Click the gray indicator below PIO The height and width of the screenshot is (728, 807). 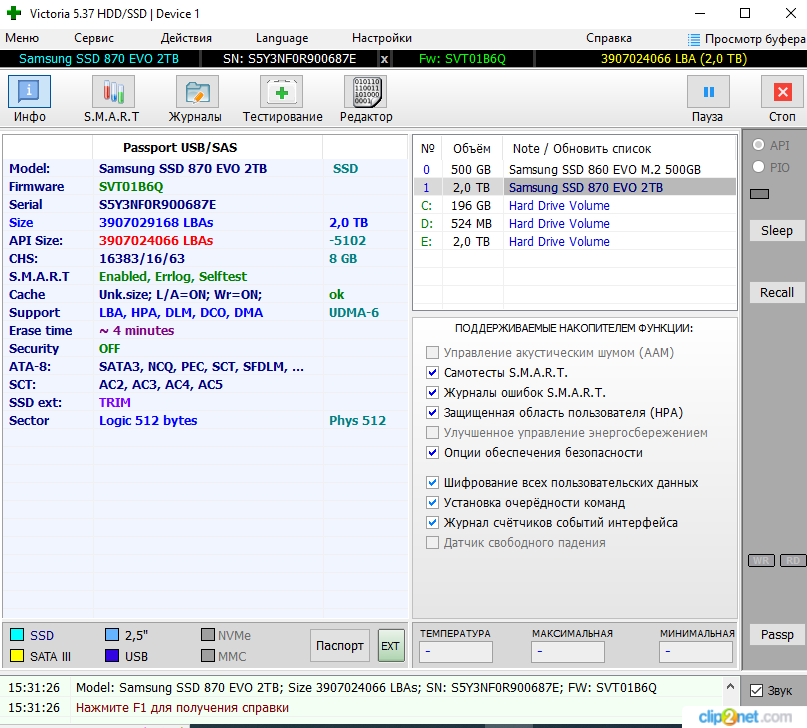click(759, 194)
